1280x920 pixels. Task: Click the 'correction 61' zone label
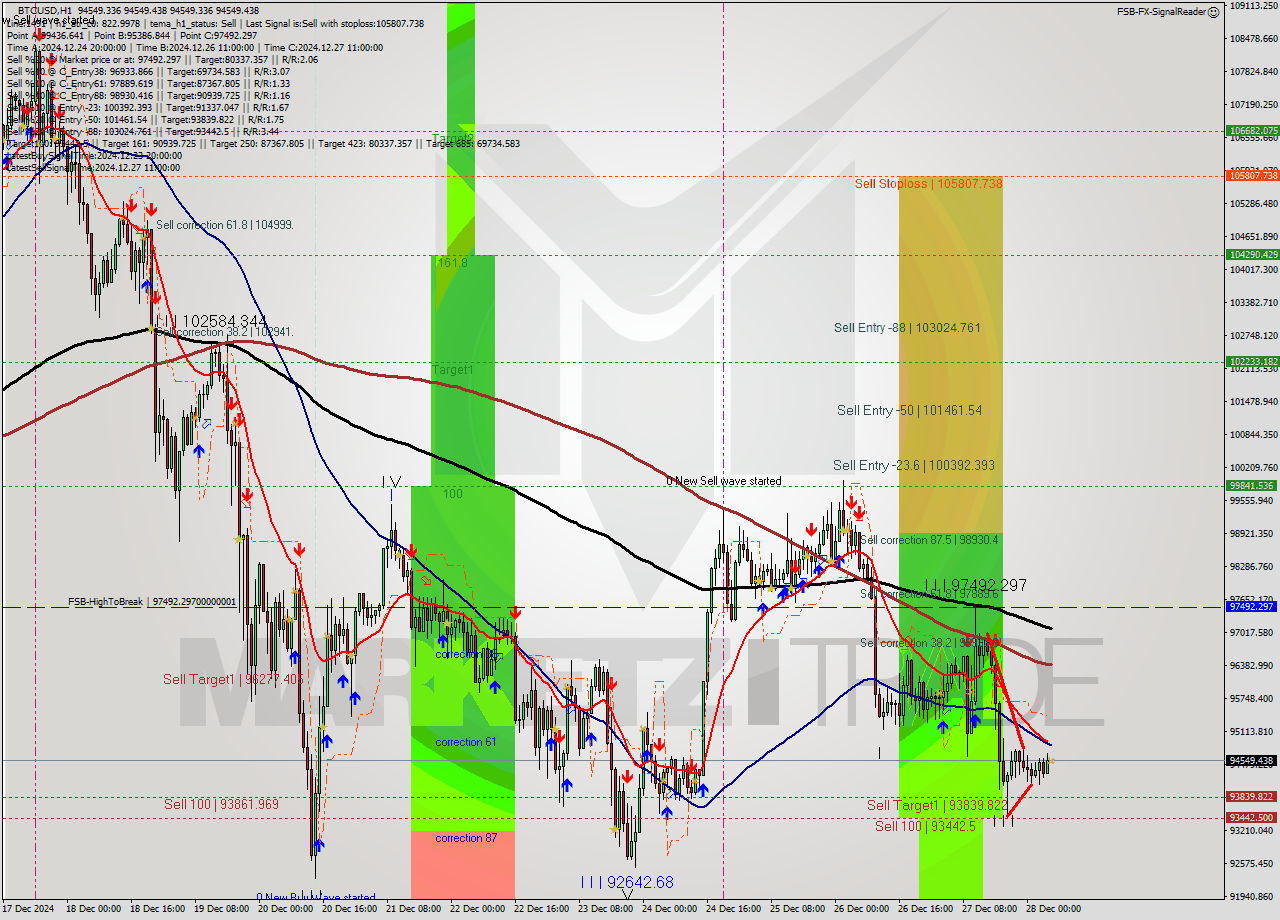tap(466, 743)
